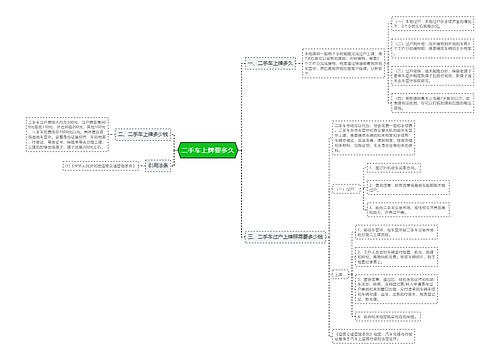Screen dimensions: 500x360
Task: Select the 上牌 sub-node
Action: coord(339,275)
